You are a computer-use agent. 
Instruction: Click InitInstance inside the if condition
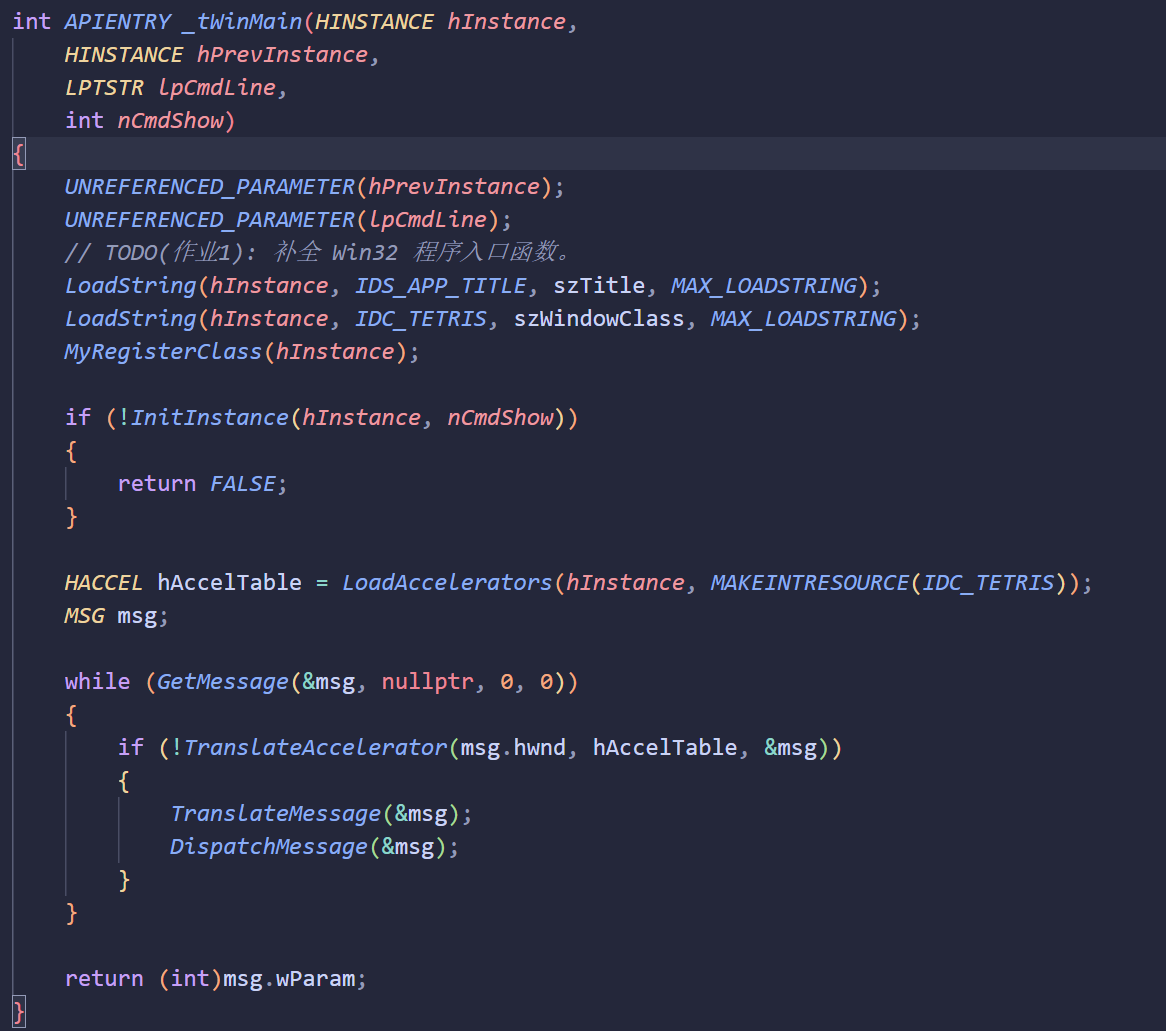210,418
